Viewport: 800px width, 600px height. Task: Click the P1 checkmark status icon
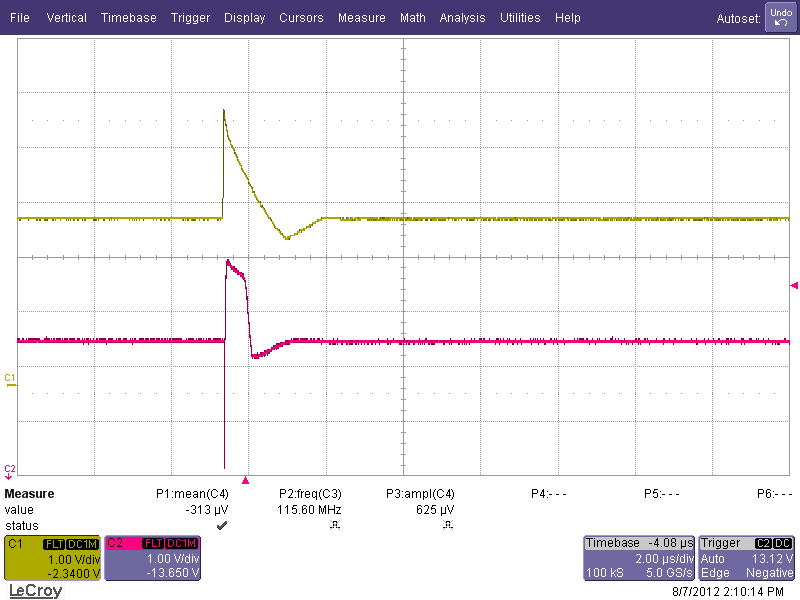coord(222,525)
